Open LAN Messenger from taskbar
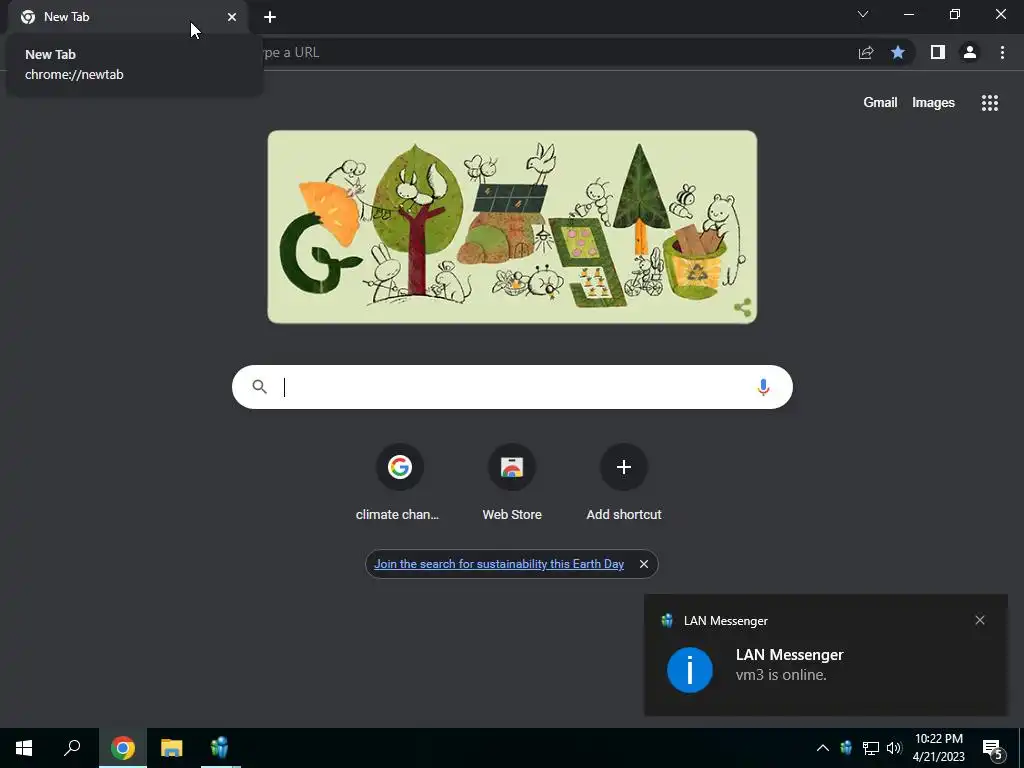Screen dimensions: 1024x768 click(x=220, y=748)
